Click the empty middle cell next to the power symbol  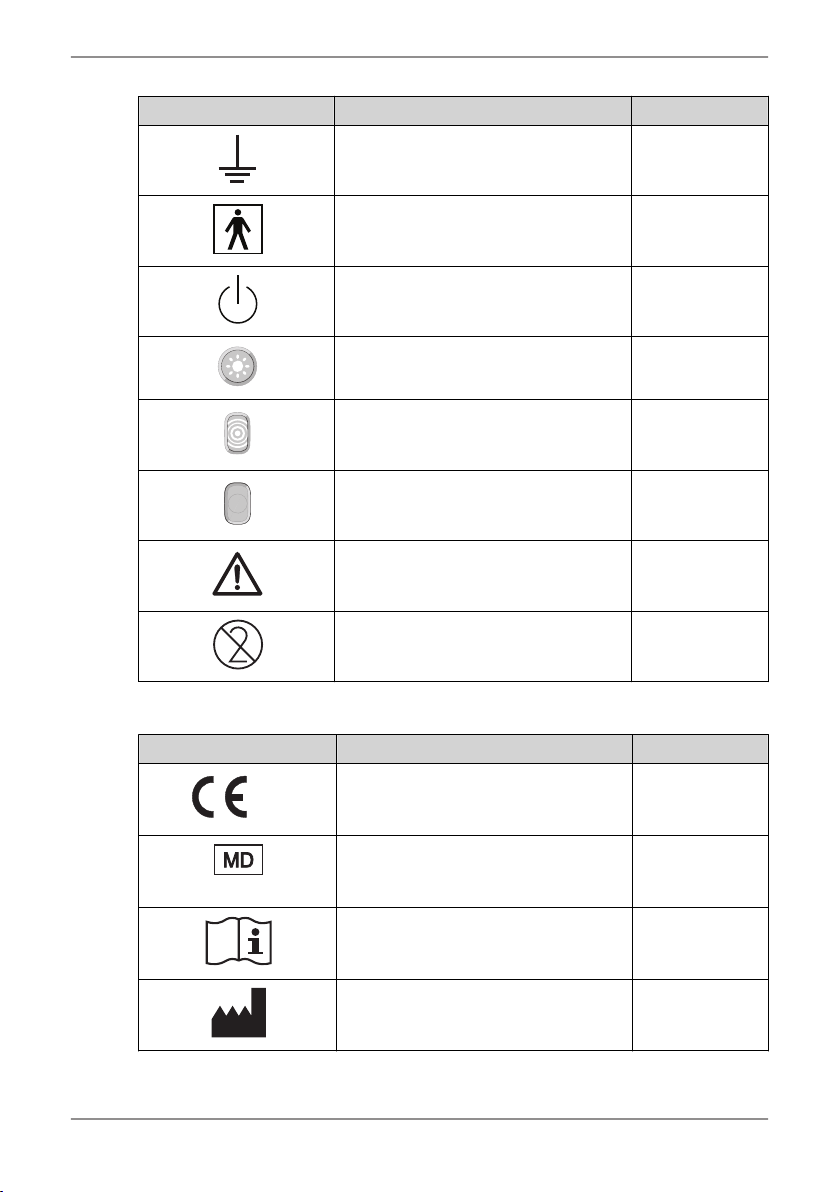(x=483, y=301)
